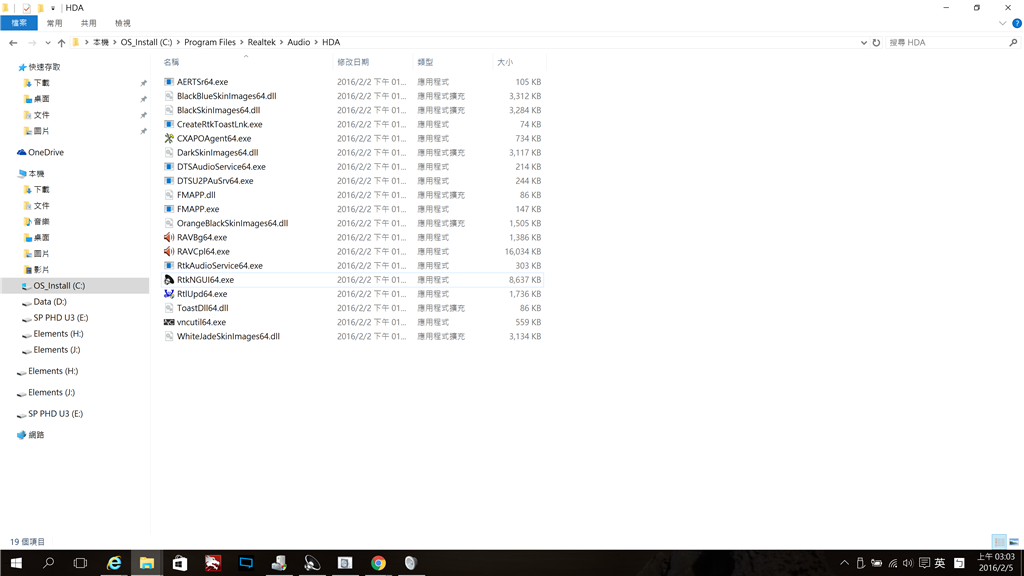Switch input language 英 indicator

pos(940,563)
